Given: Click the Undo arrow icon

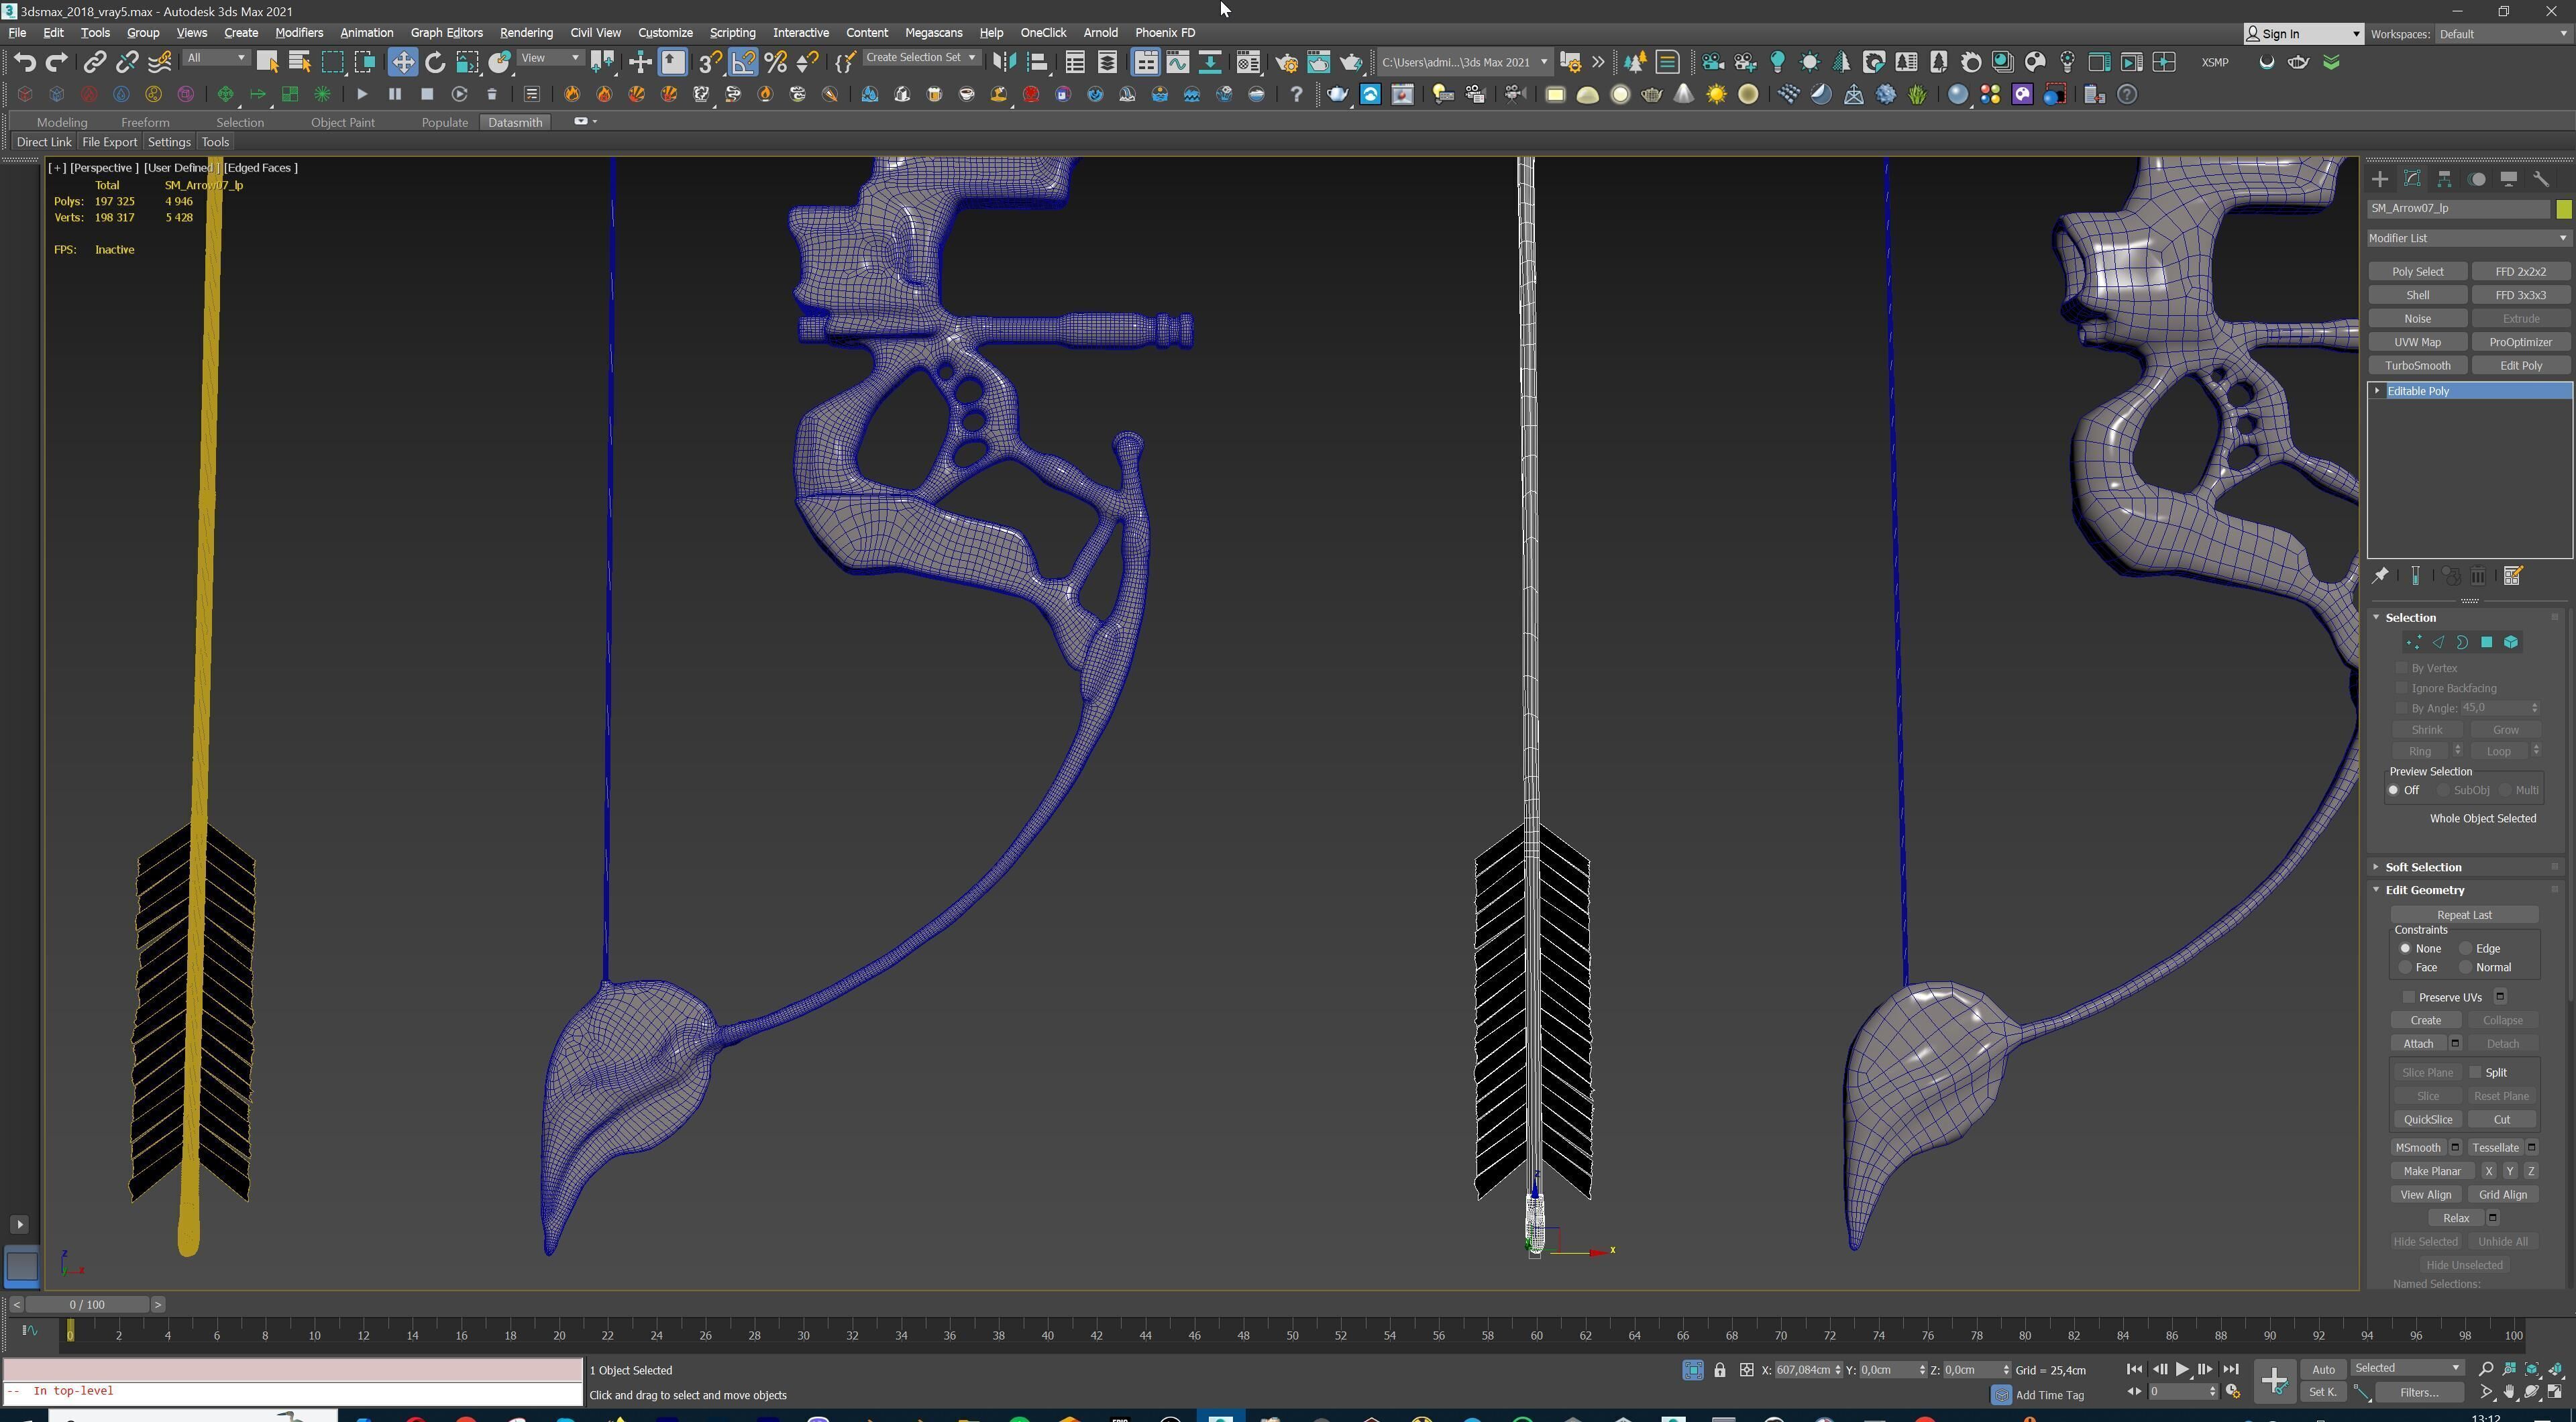Looking at the screenshot, I should pos(24,62).
